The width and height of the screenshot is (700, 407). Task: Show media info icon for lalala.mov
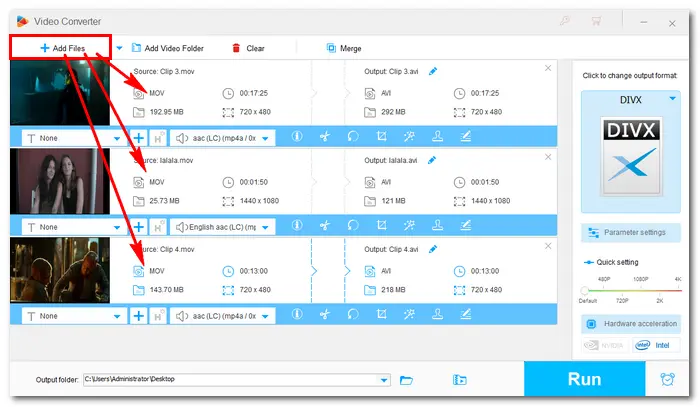pyautogui.click(x=297, y=225)
